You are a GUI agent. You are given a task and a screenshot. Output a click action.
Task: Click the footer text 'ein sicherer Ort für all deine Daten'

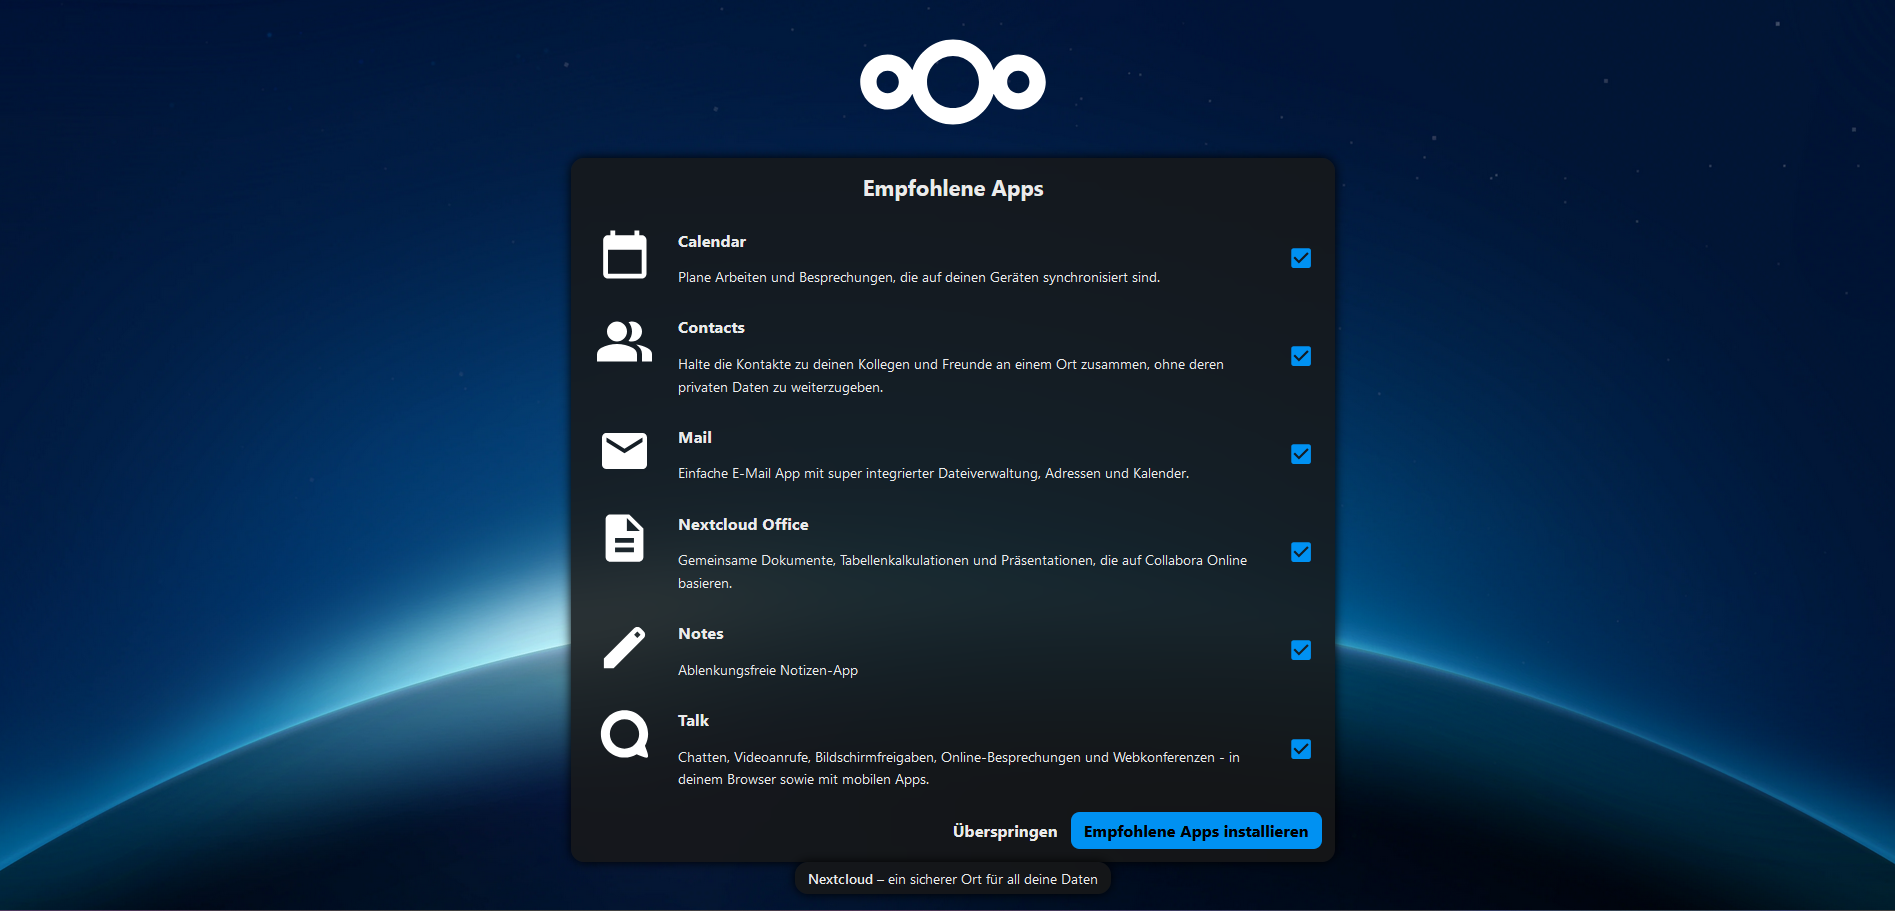pos(993,879)
